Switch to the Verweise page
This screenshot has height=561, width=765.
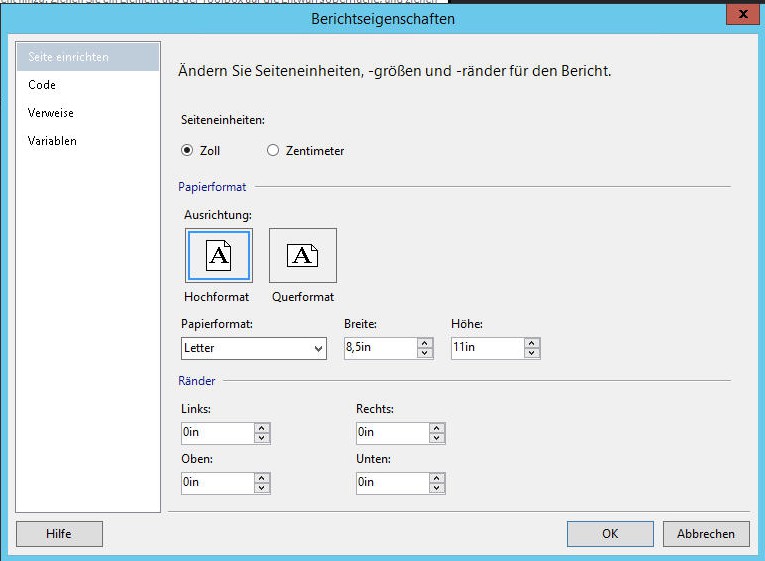[88, 113]
